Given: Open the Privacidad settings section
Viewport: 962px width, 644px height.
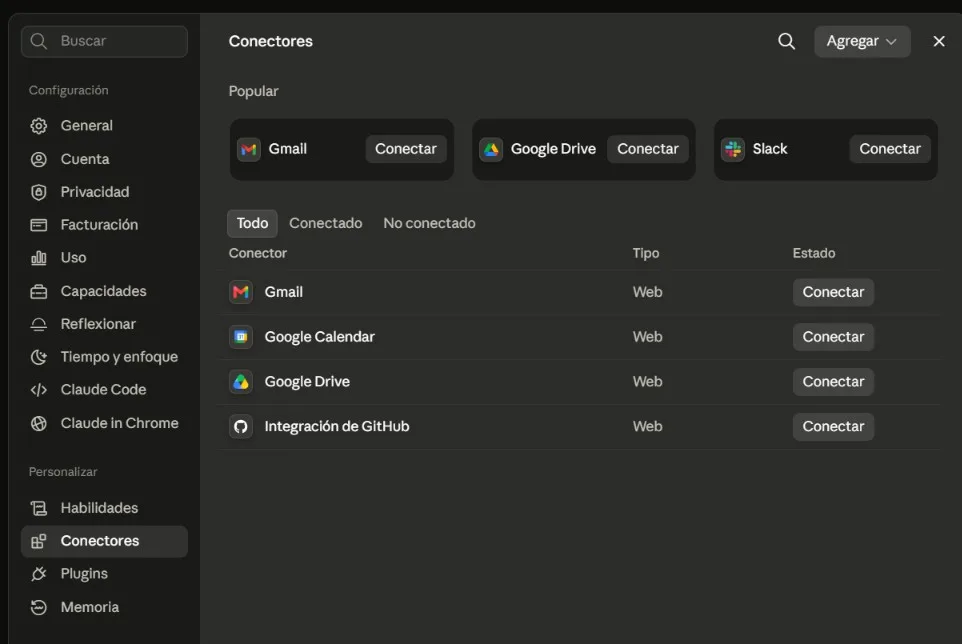Looking at the screenshot, I should (x=104, y=192).
